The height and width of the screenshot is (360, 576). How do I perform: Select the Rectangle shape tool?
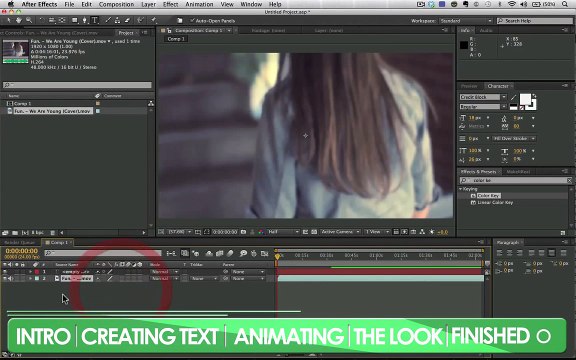pyautogui.click(x=75, y=21)
